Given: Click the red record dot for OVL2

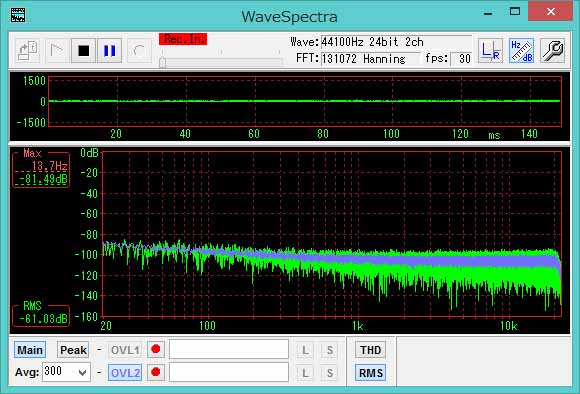Looking at the screenshot, I should (156, 372).
